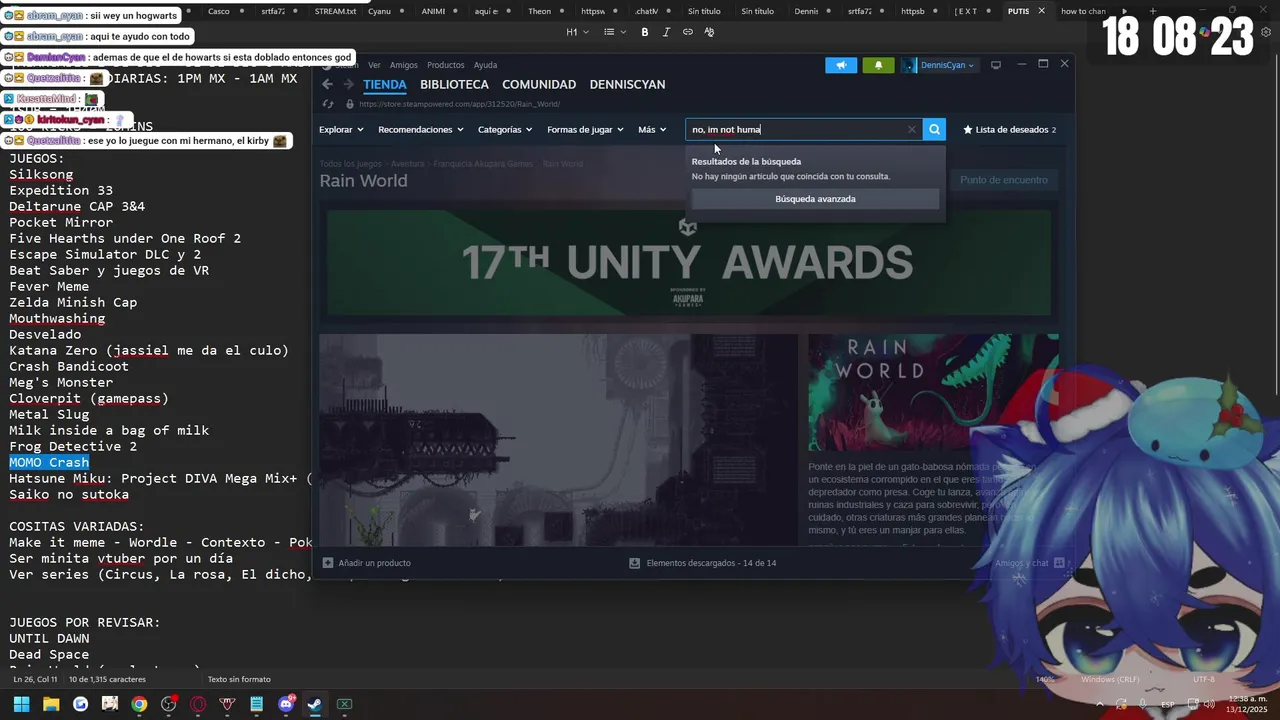Open Lista de deseados wishlist
The image size is (1280, 720).
coord(1009,129)
